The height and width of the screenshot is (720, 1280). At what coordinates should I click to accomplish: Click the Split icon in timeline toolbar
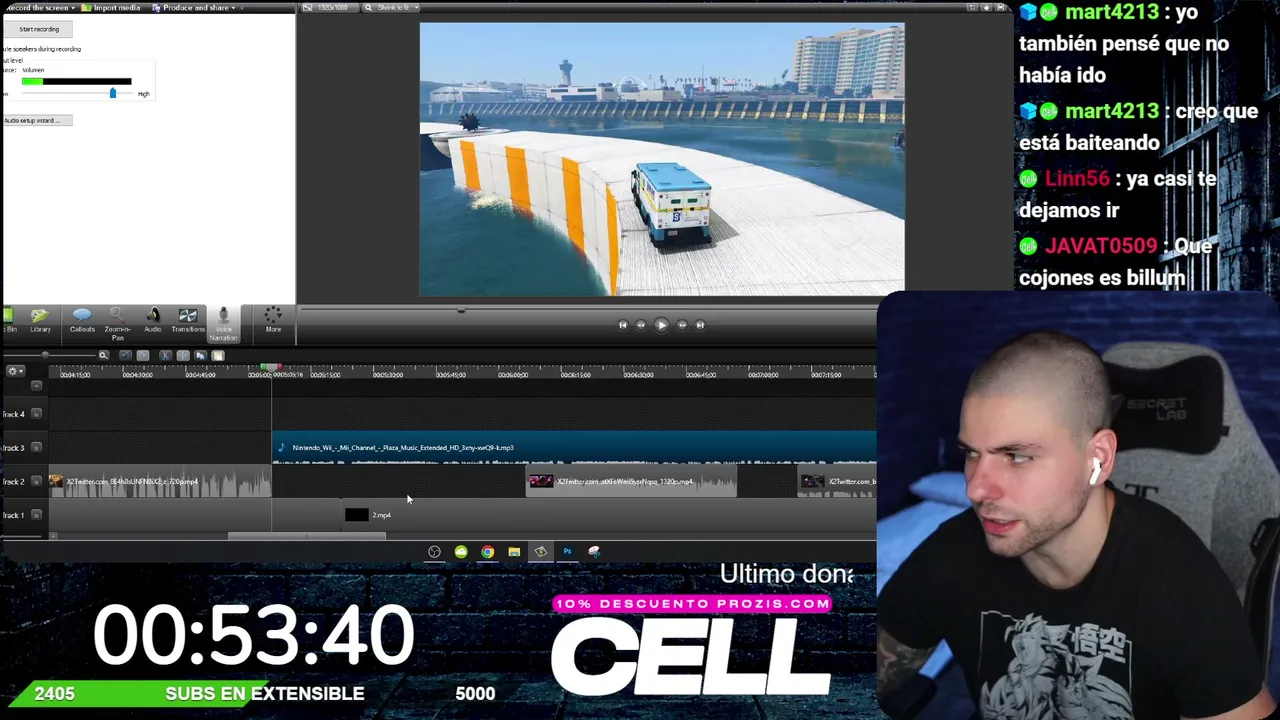183,356
